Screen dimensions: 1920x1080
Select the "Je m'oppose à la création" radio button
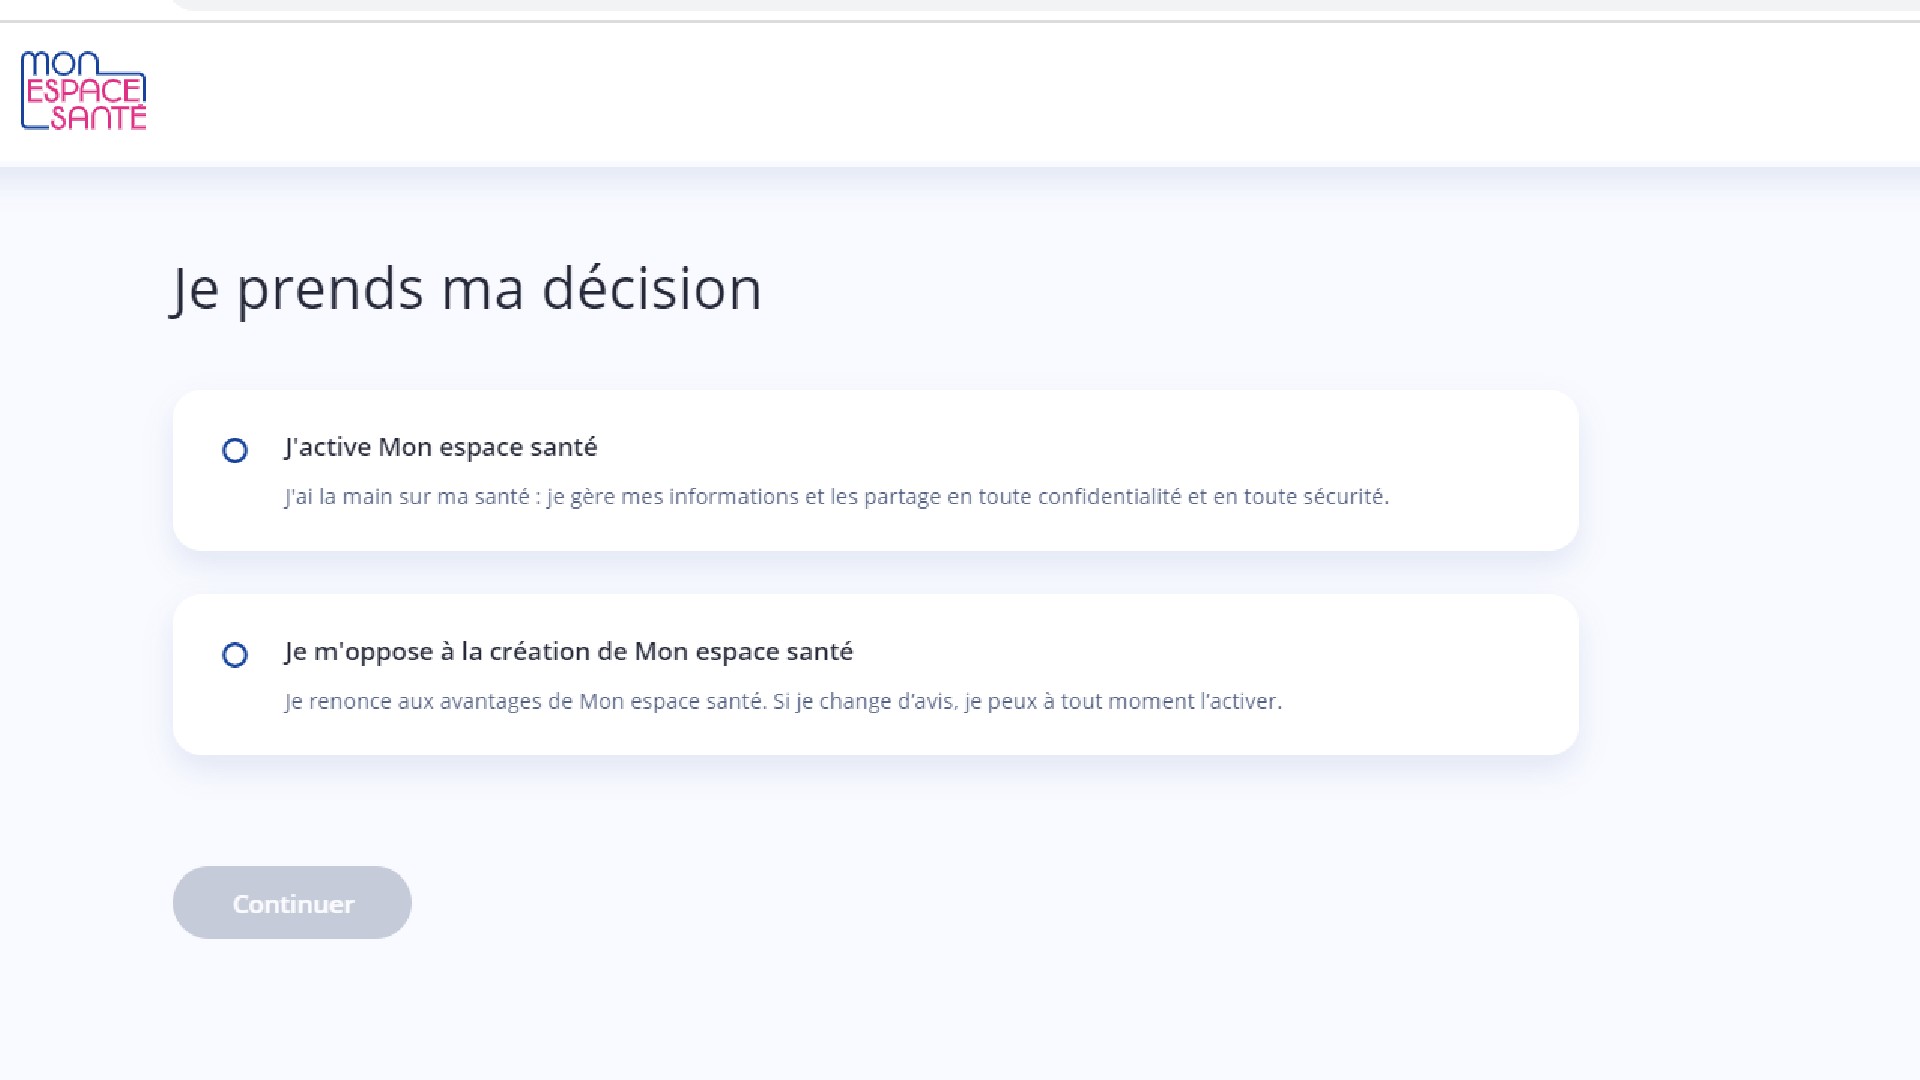(x=235, y=655)
